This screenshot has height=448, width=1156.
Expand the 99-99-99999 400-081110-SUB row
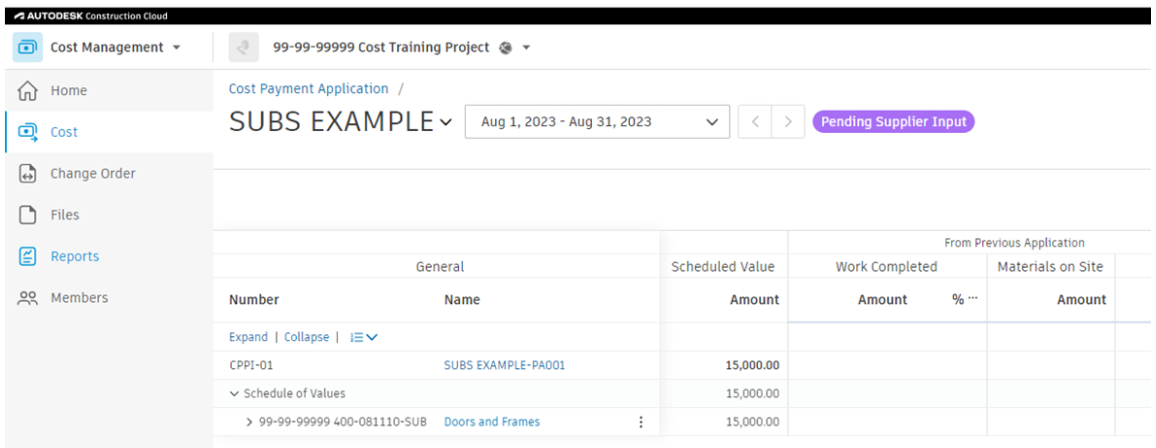(249, 422)
